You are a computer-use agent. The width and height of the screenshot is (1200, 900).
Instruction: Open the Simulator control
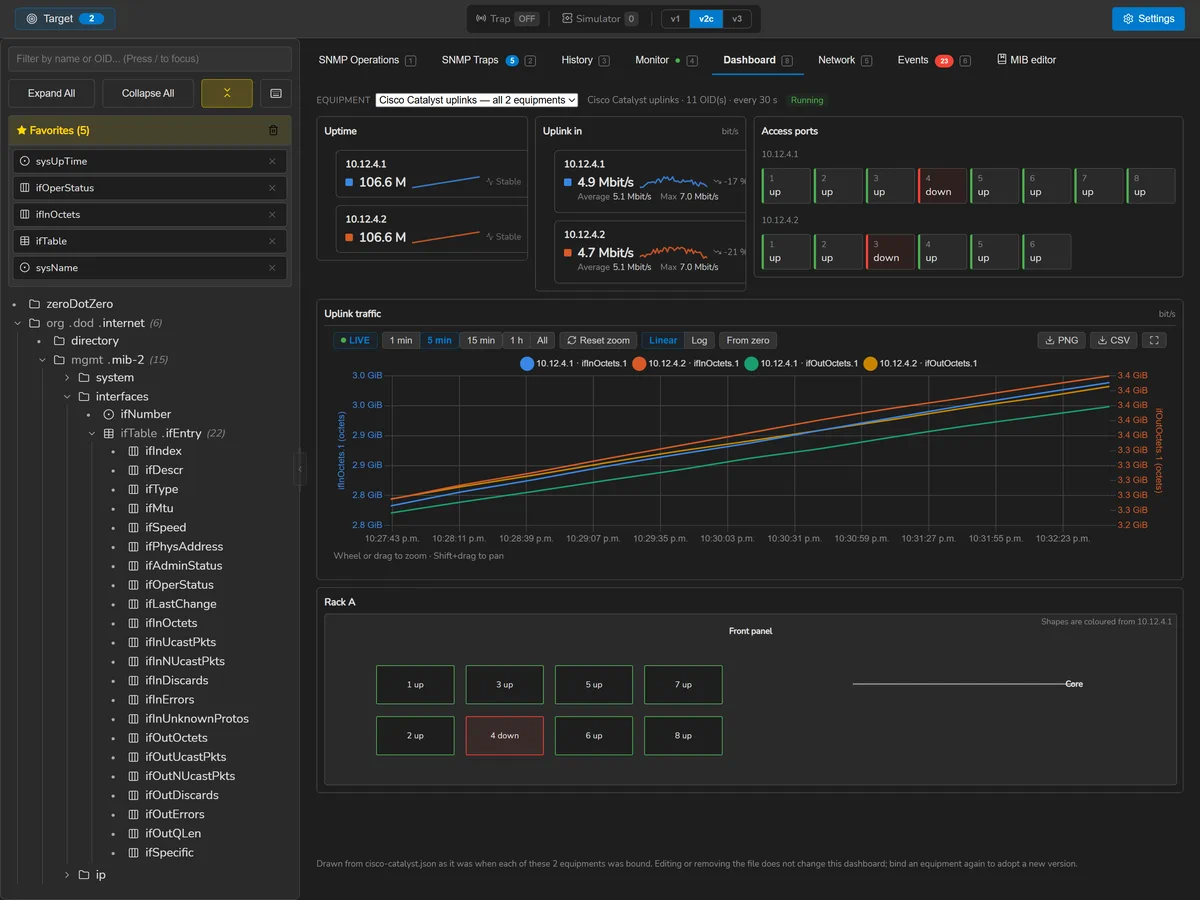[x=600, y=19]
